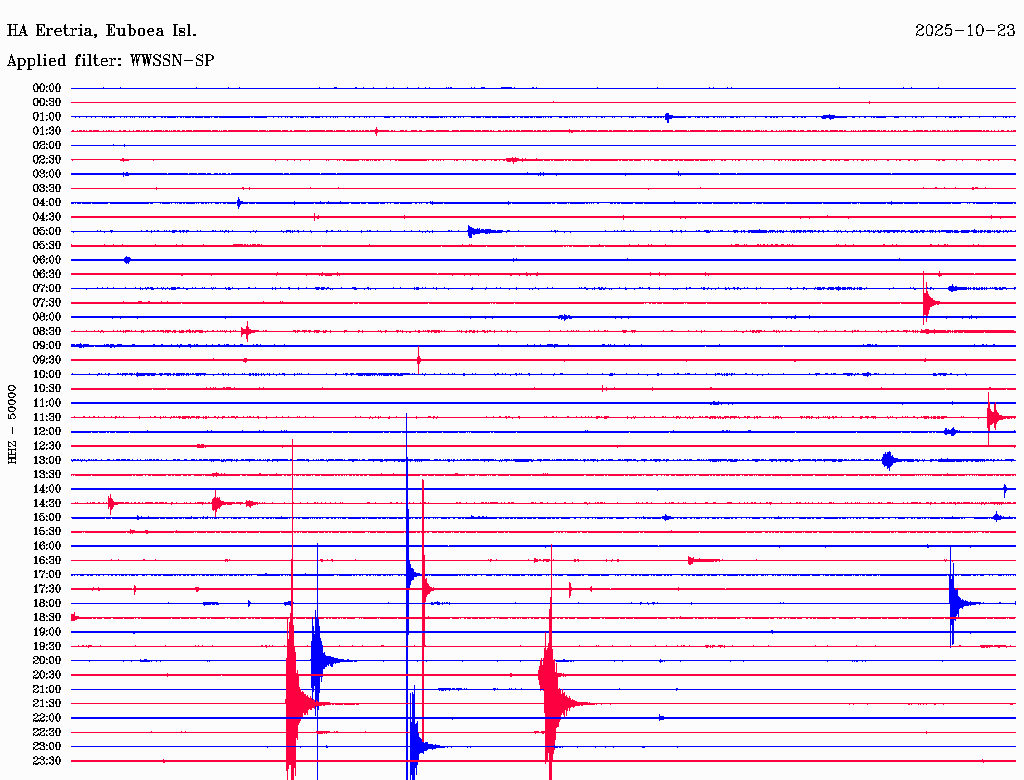Click the 23:30 time label

pyautogui.click(x=47, y=761)
